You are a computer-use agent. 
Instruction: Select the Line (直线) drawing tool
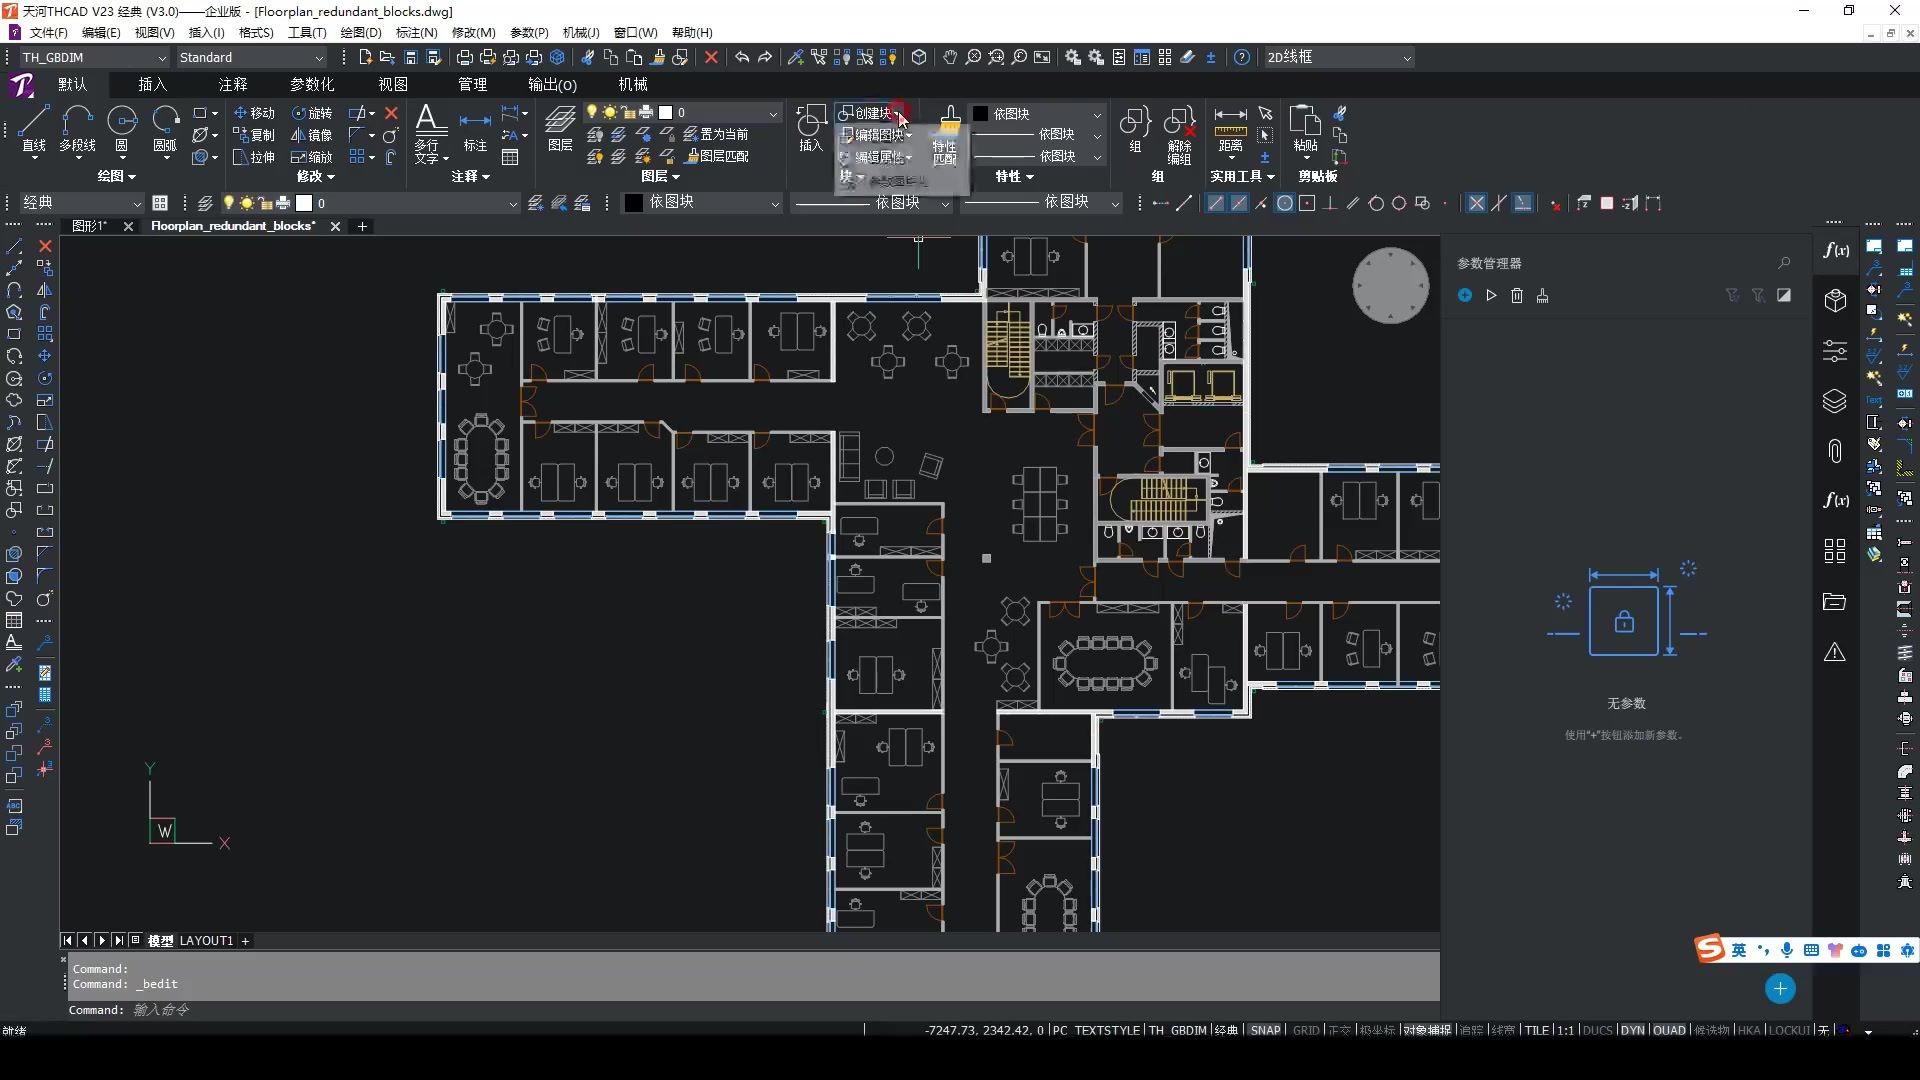(x=33, y=128)
